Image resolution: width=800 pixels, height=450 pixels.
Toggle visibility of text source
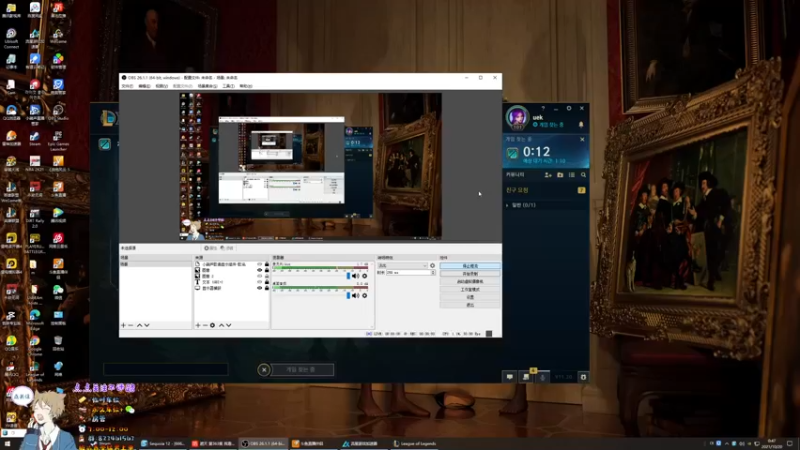(x=259, y=282)
